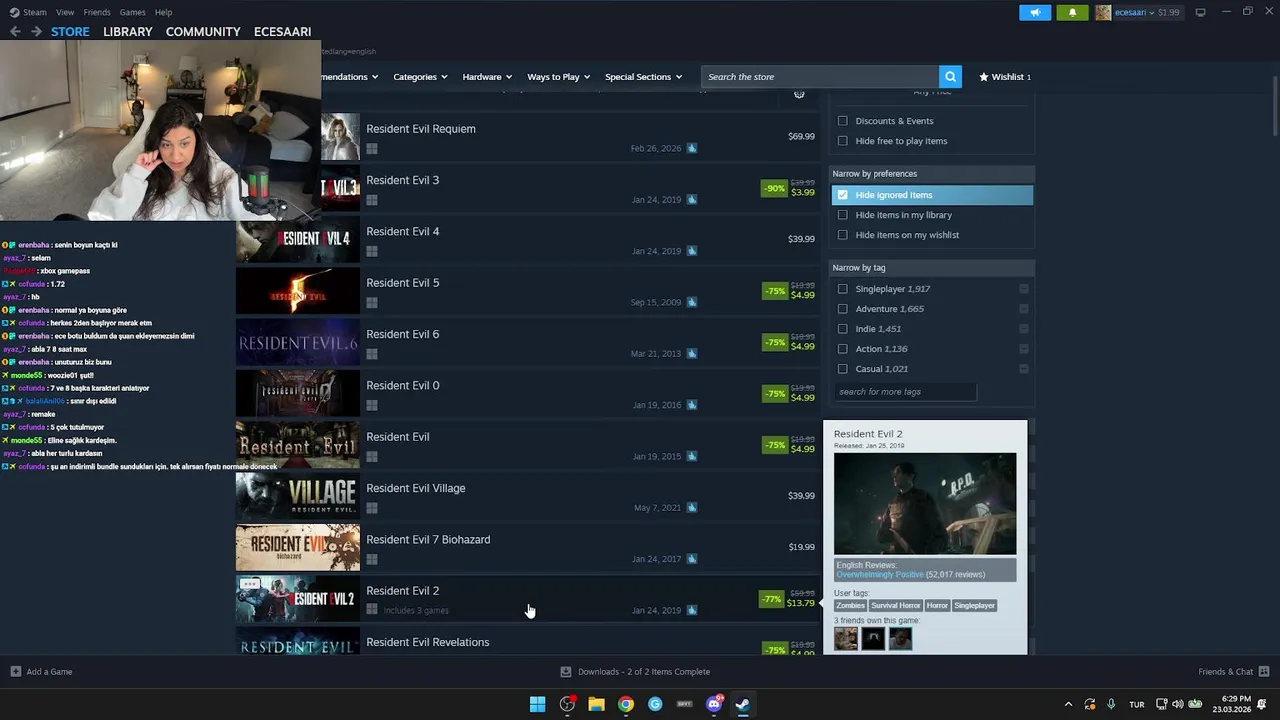Click review thumbs icon for Resident Evil 0
Viewport: 1280px width, 720px height.
pos(692,405)
